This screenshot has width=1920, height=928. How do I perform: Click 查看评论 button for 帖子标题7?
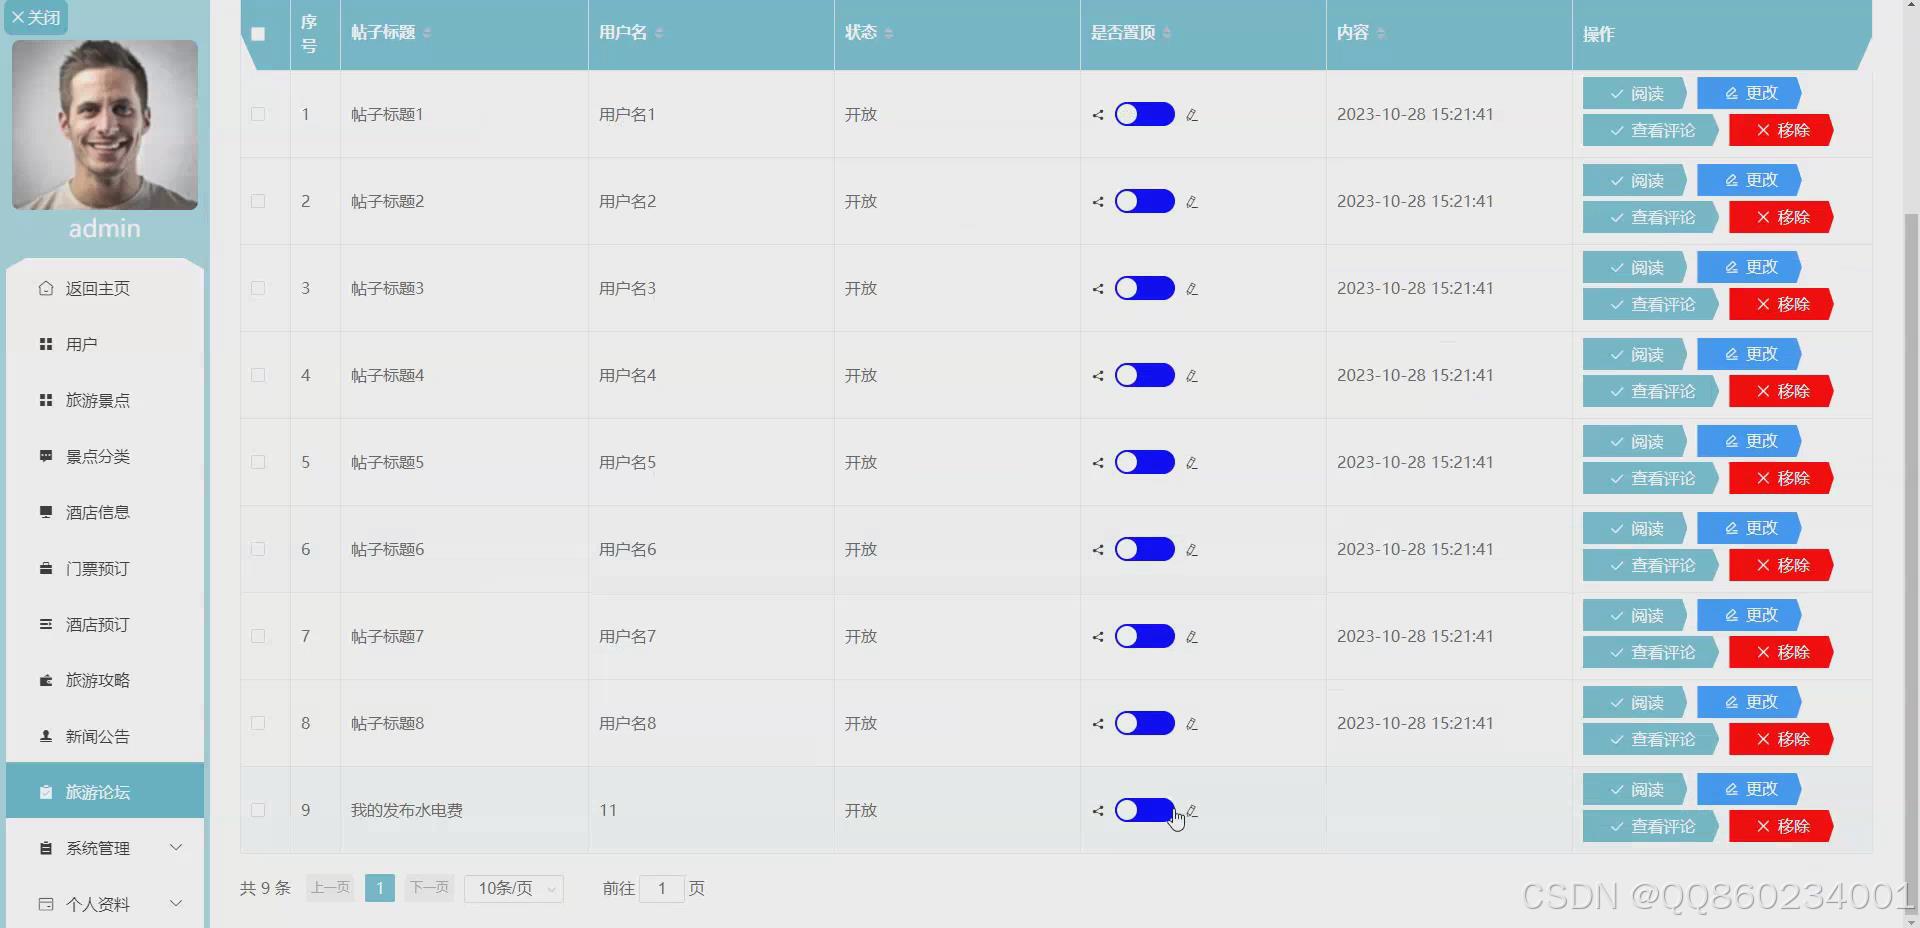click(x=1651, y=652)
